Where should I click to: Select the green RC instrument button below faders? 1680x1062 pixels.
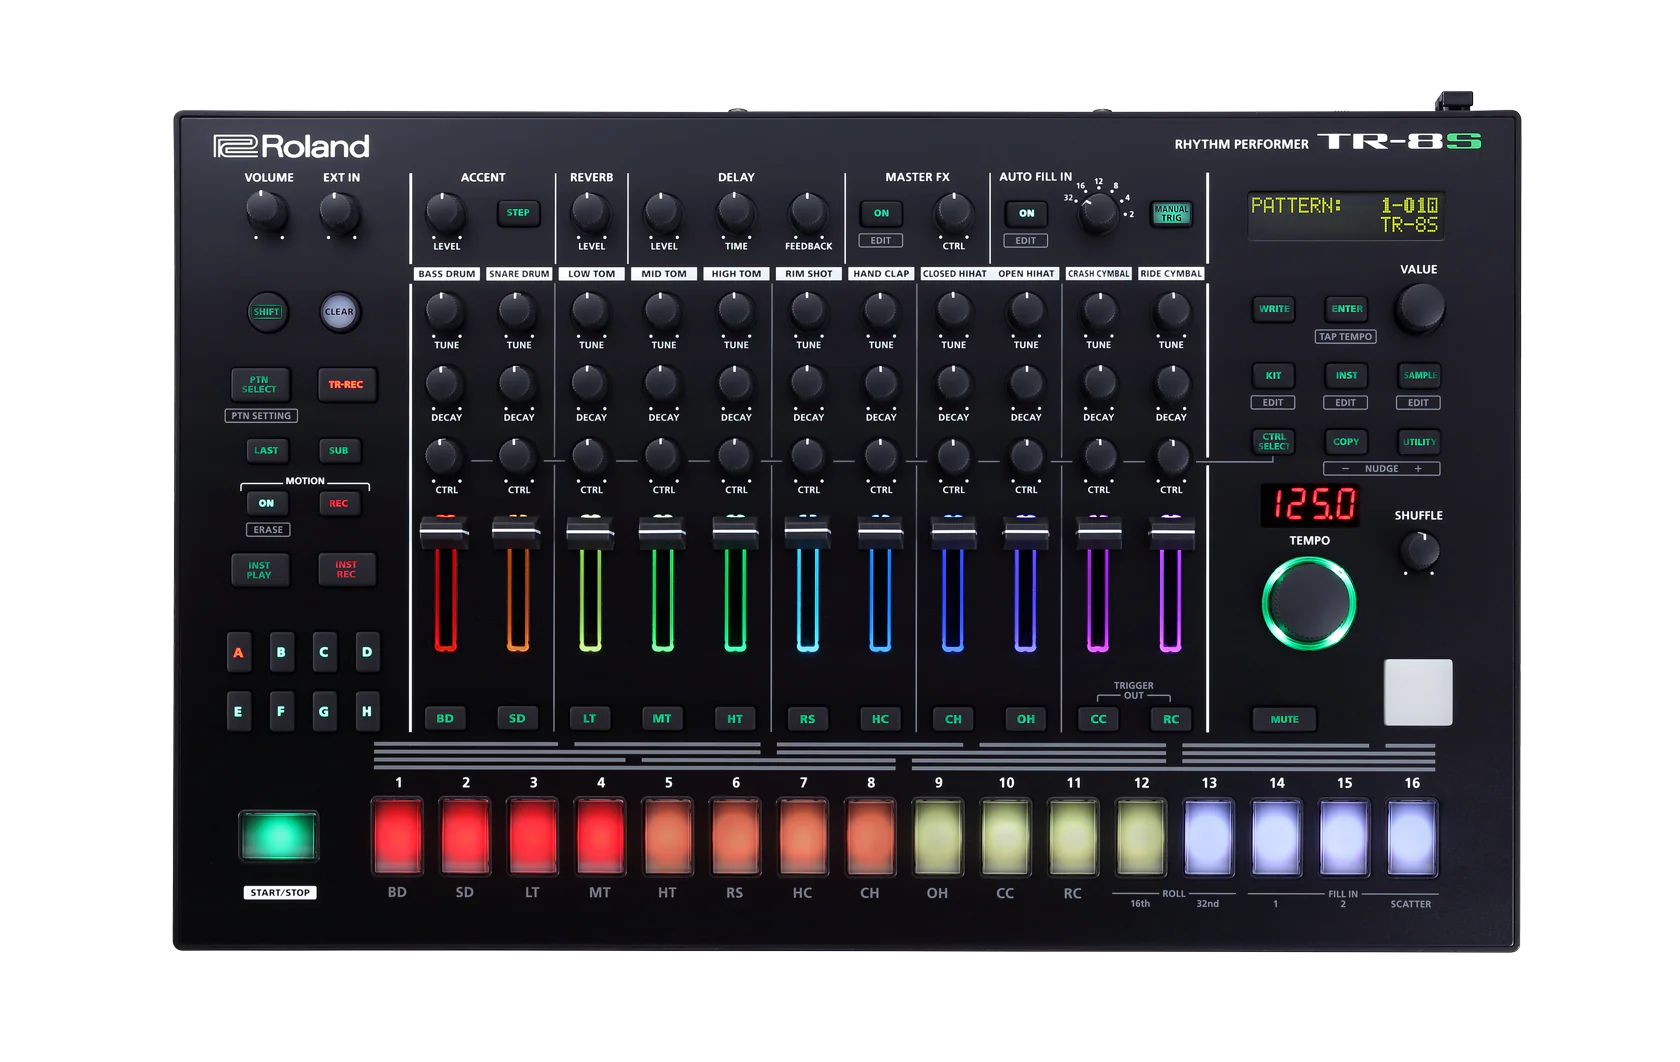1171,719
